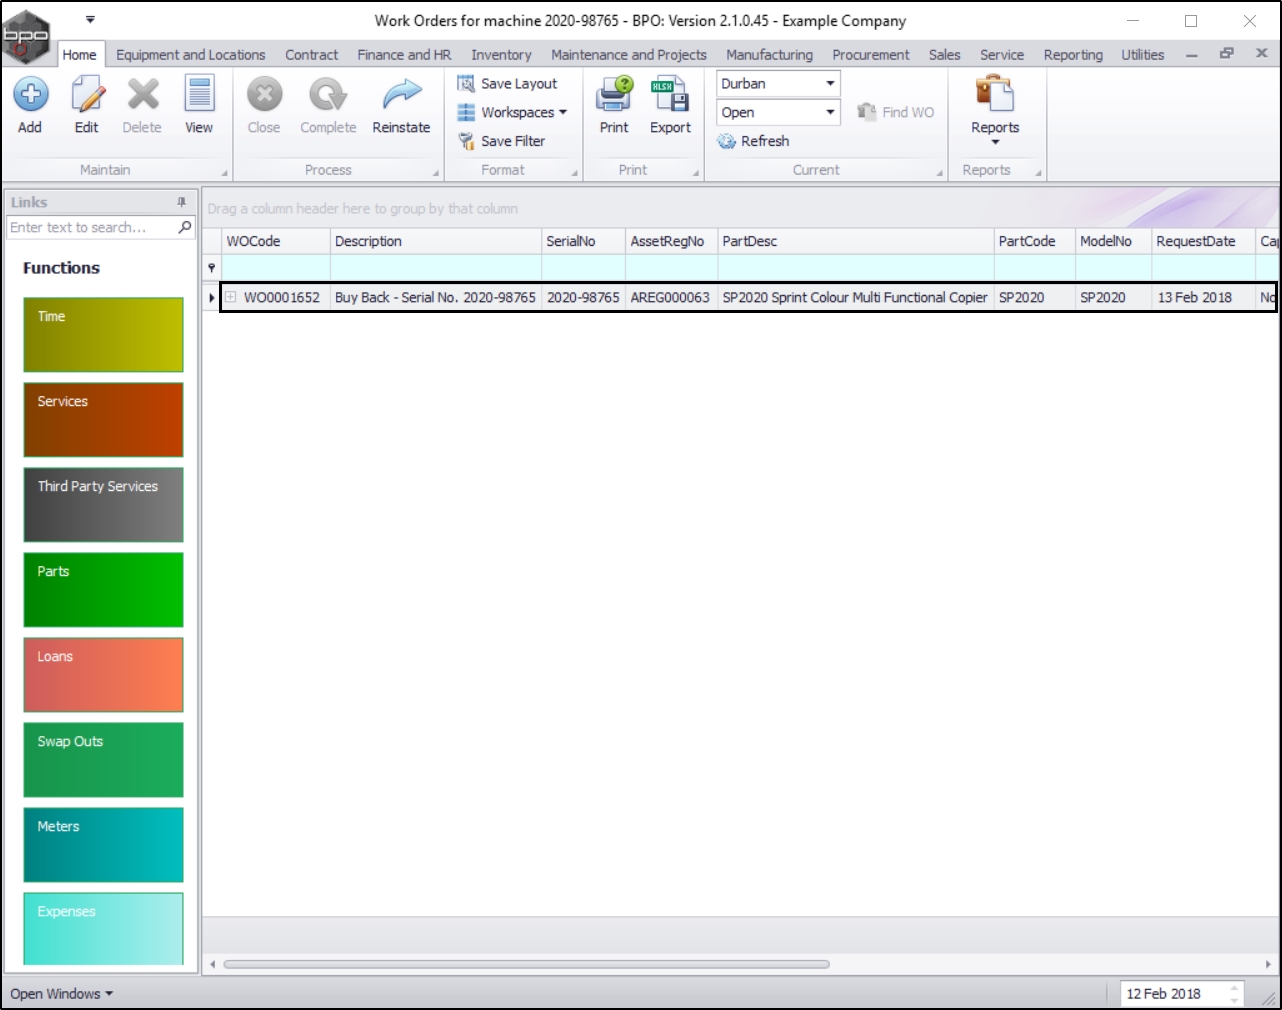
Task: Open the Services function tile
Action: [104, 420]
